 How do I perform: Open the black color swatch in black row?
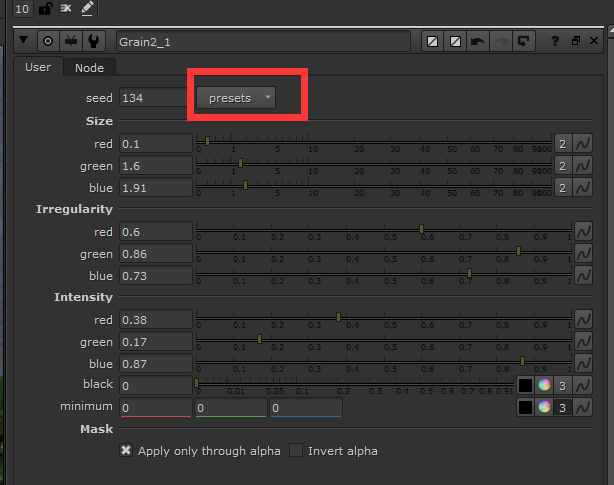(x=525, y=385)
